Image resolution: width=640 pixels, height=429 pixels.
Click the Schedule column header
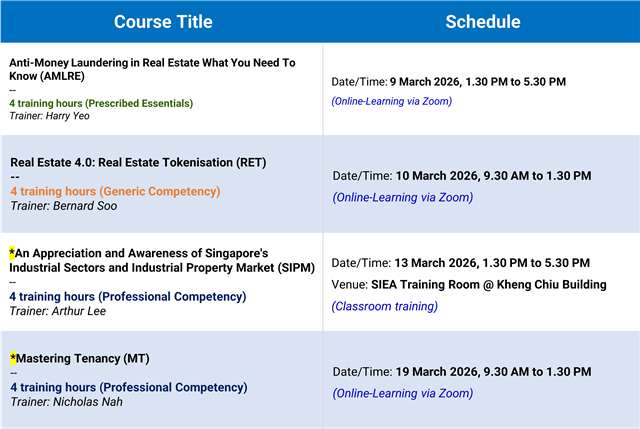pyautogui.click(x=482, y=22)
